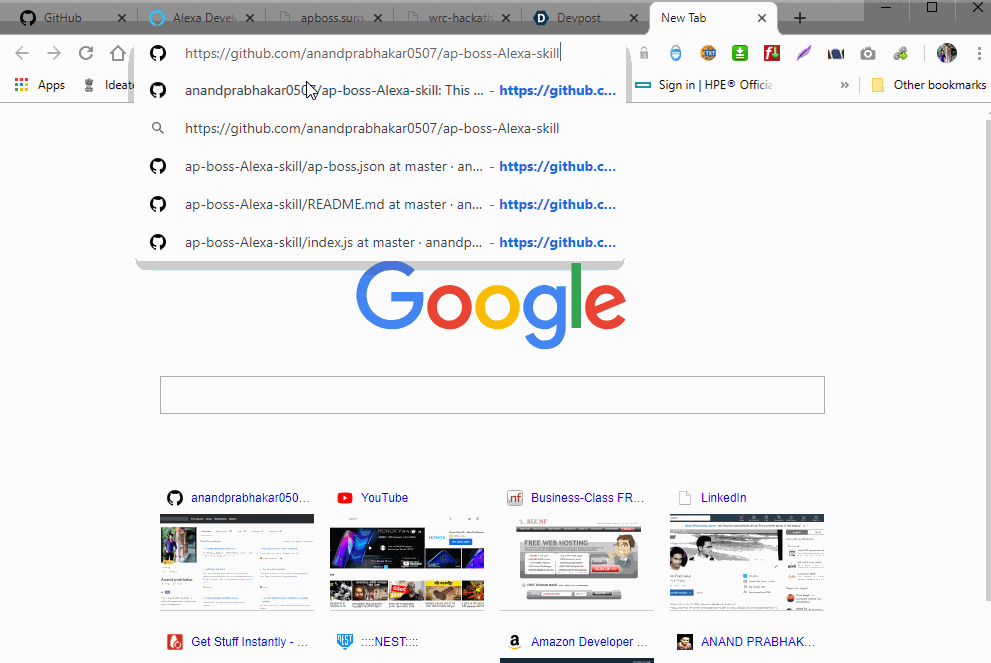
Task: Open the free web hosting thumbnail
Action: coord(577,562)
